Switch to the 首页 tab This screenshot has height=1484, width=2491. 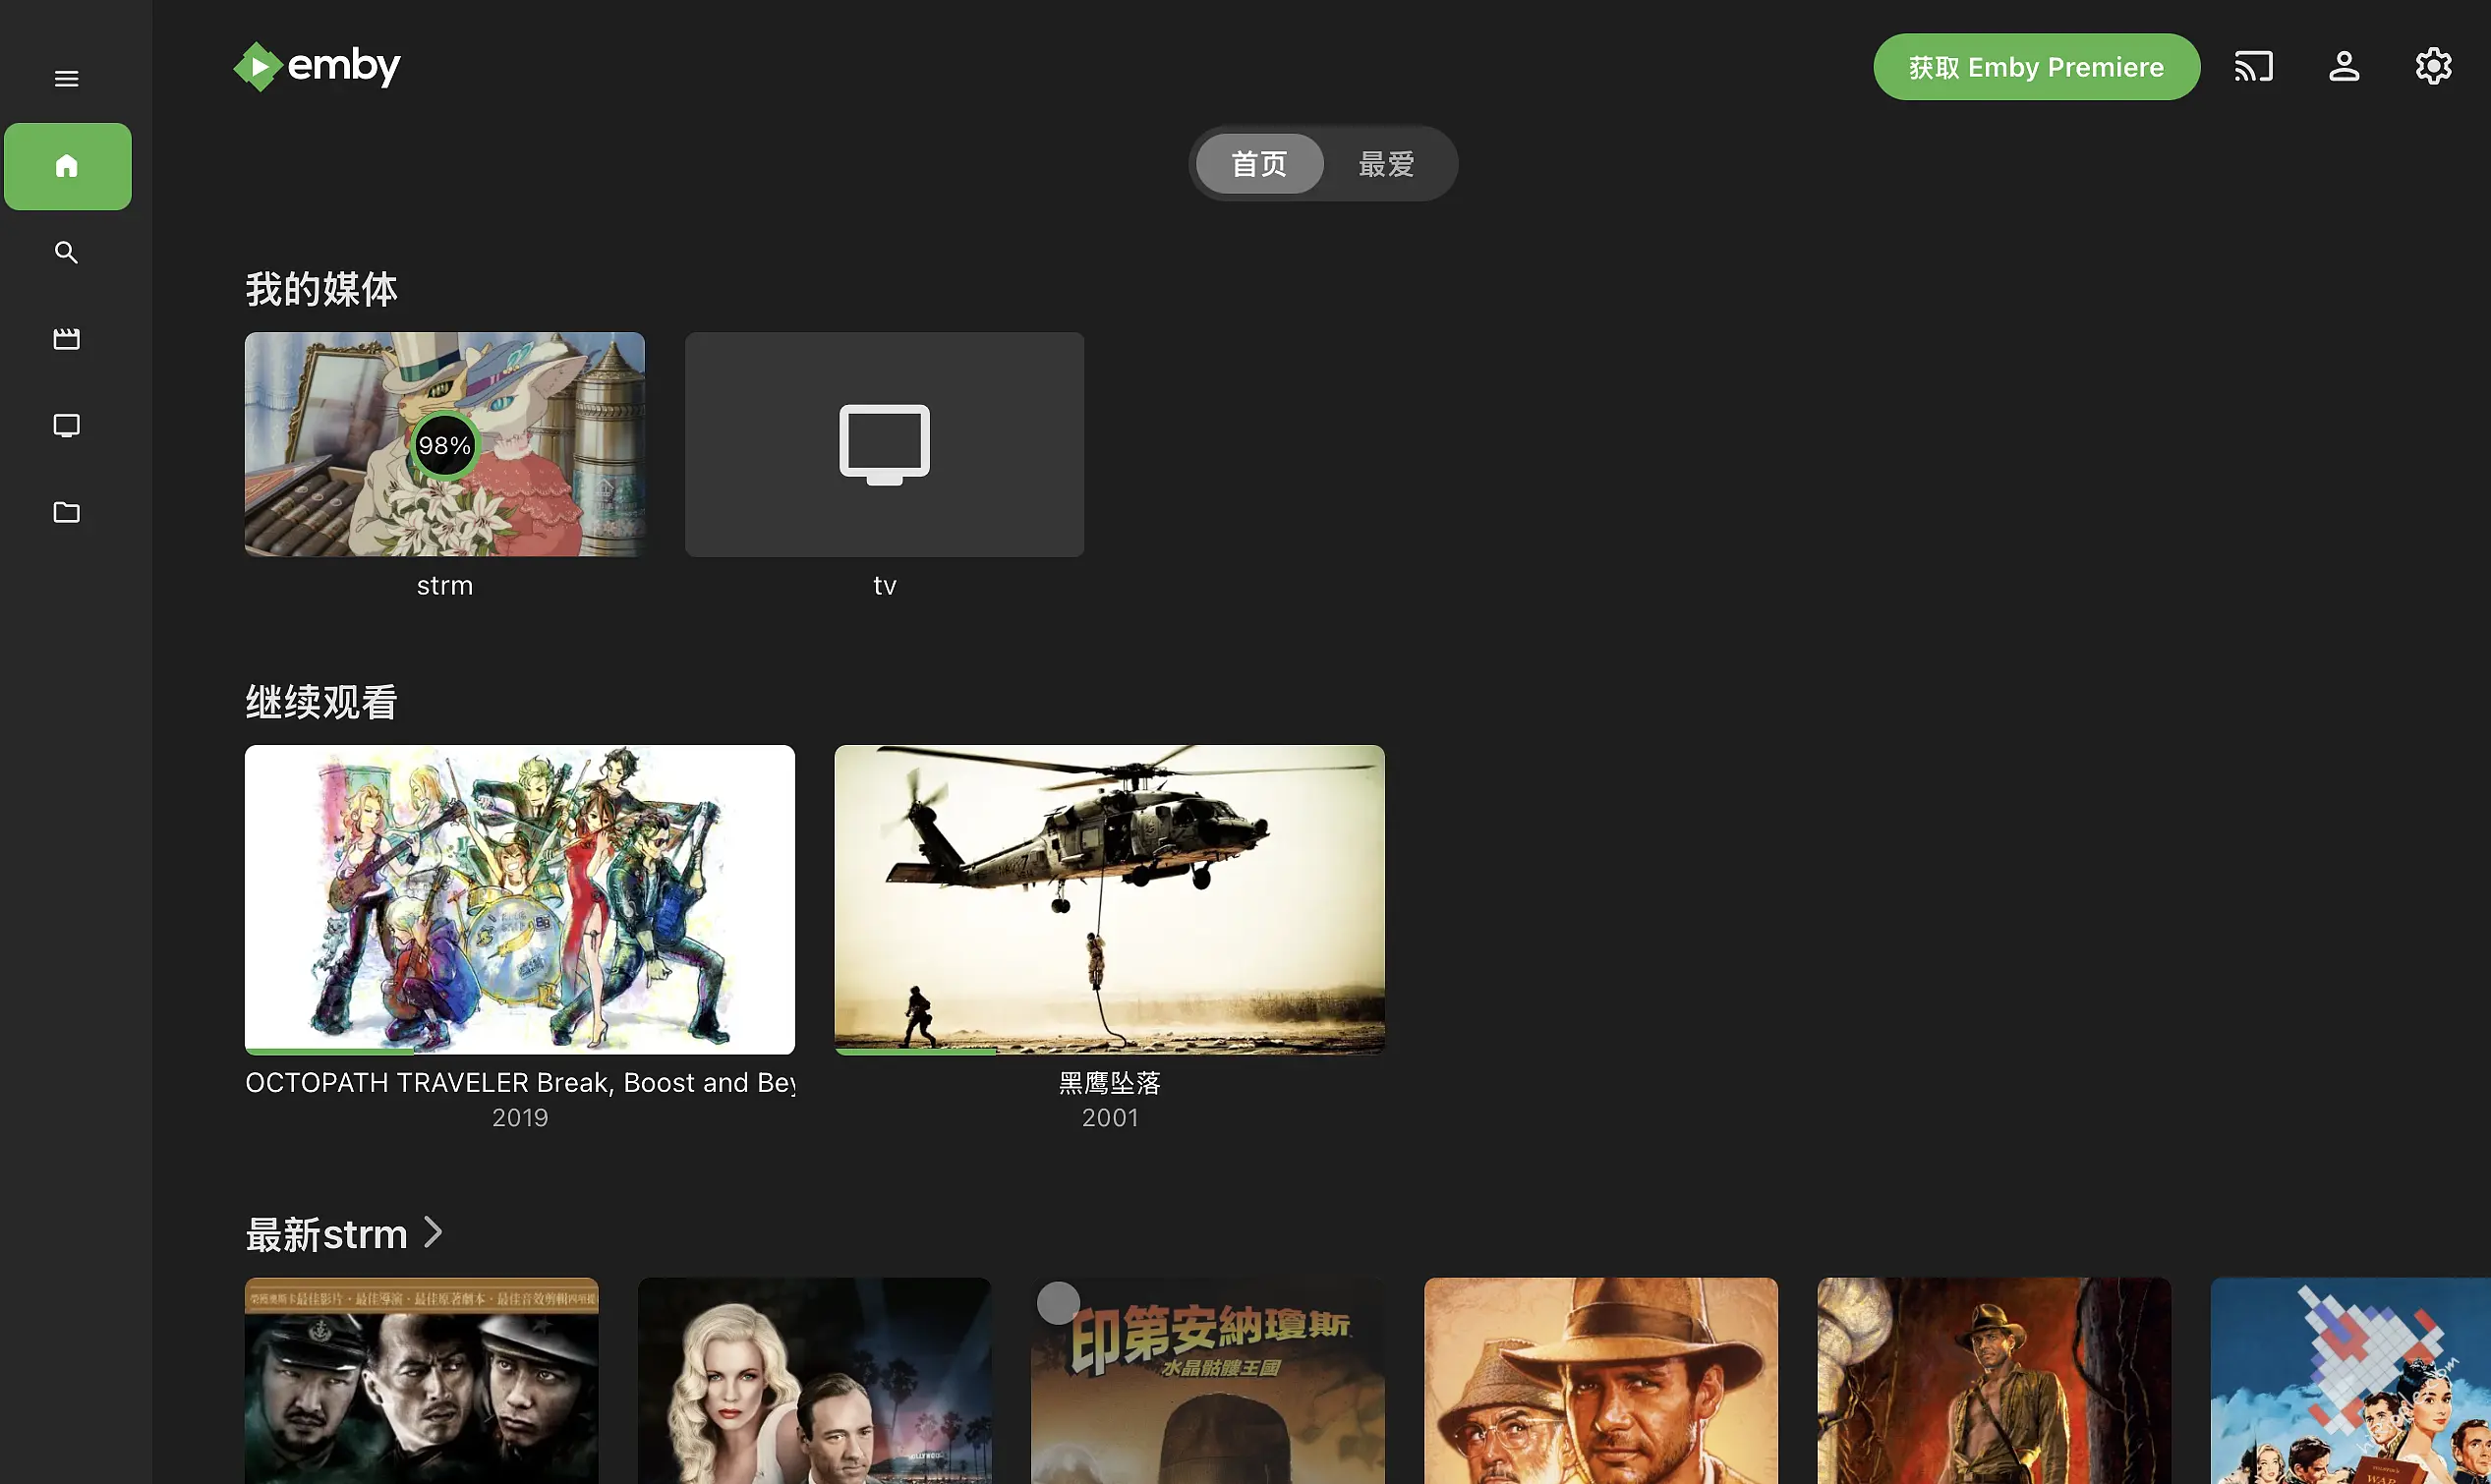[x=1259, y=164]
